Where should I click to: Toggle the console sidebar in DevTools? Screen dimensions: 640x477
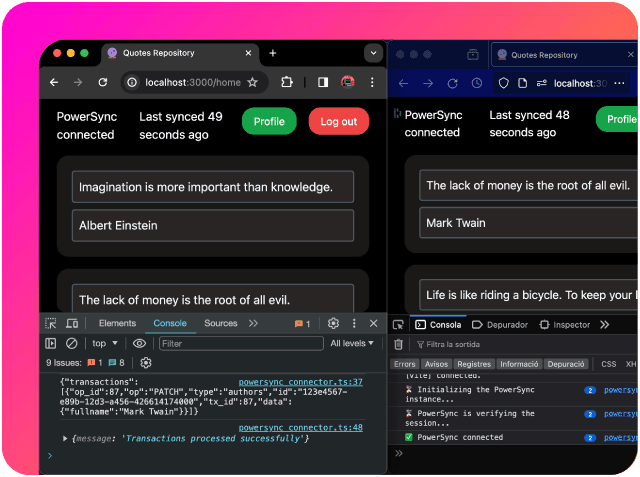click(x=51, y=344)
